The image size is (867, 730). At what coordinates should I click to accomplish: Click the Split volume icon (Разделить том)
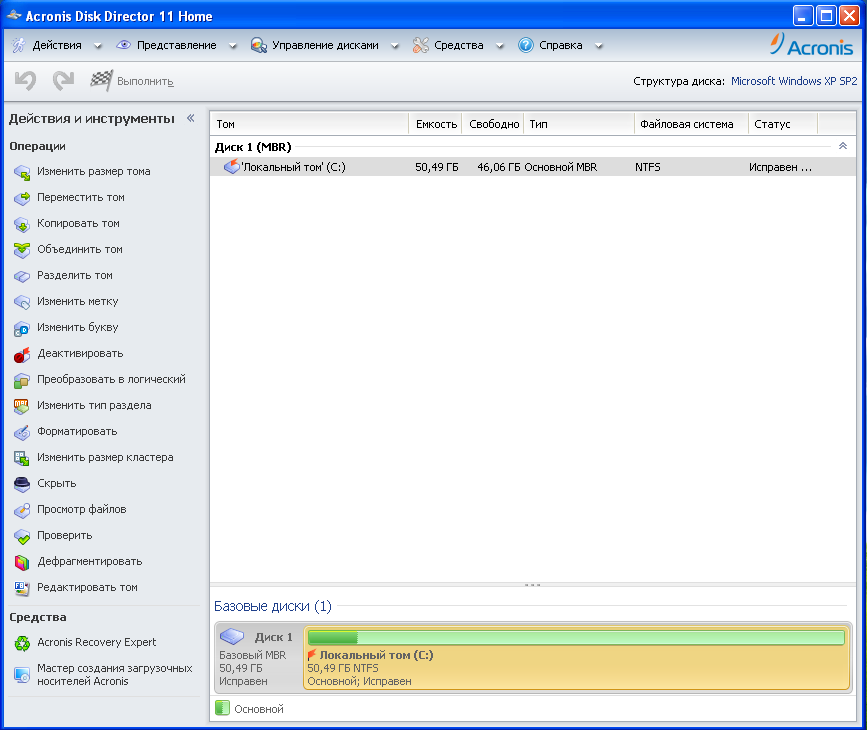[22, 276]
